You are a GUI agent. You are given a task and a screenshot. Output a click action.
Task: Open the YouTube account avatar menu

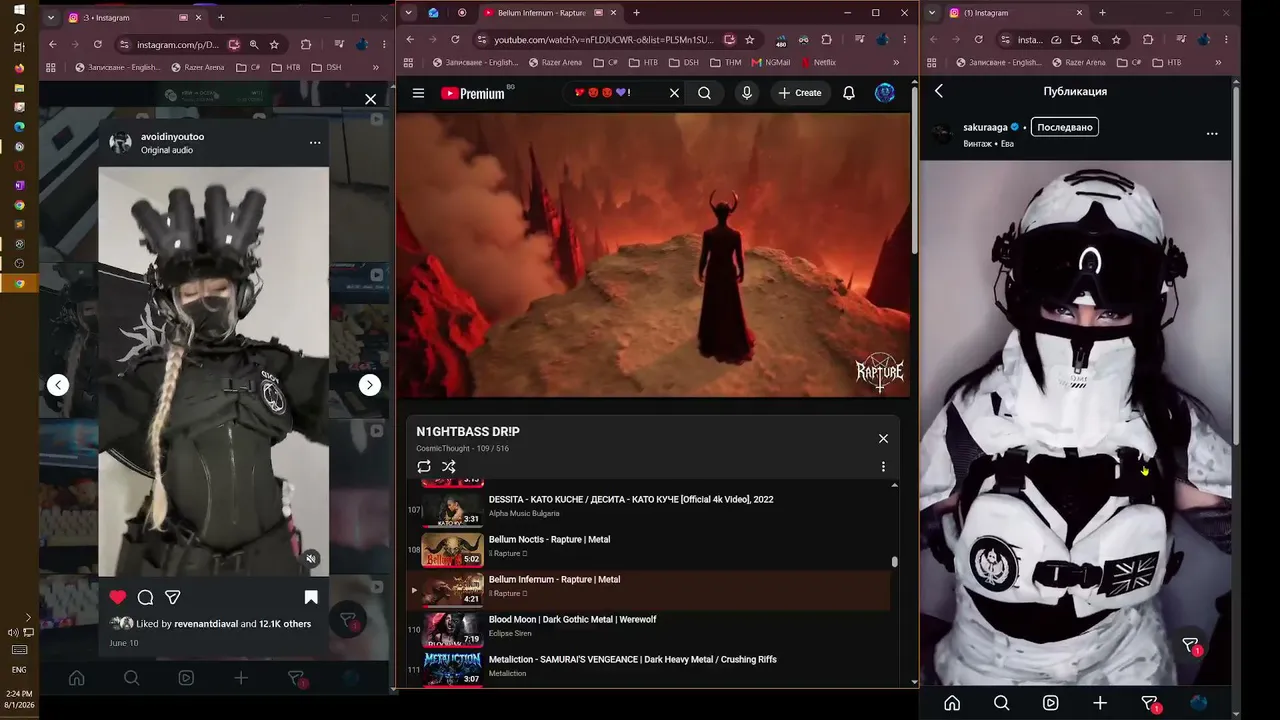(885, 93)
